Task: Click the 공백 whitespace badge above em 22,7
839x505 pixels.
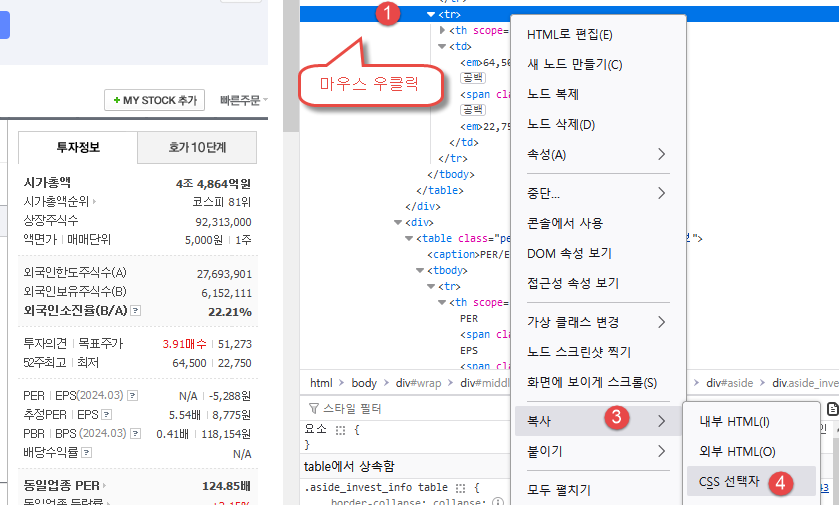Action: (473, 110)
